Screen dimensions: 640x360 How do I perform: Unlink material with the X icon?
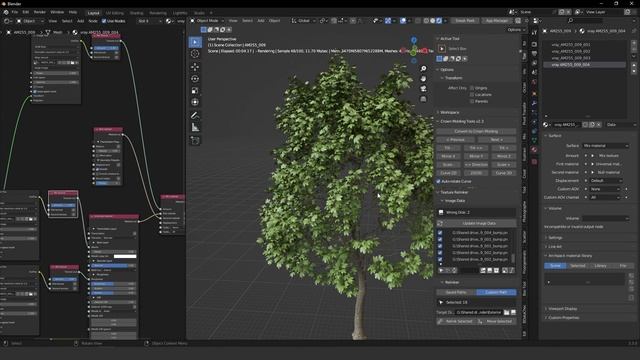(599, 124)
